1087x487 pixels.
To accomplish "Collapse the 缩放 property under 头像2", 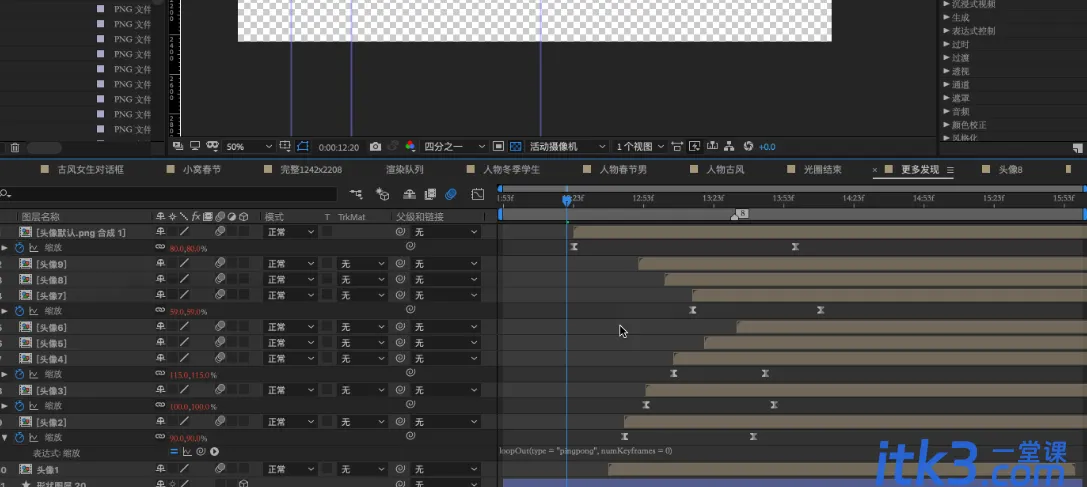I will (5, 438).
